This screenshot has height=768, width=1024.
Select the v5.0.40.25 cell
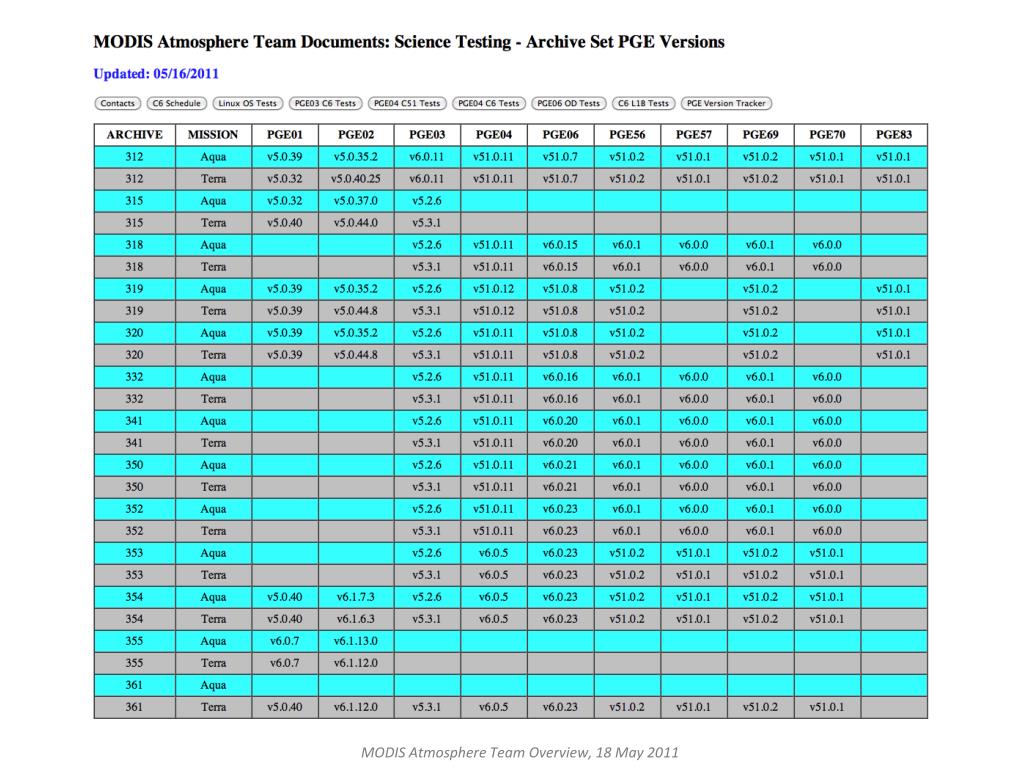tap(356, 179)
